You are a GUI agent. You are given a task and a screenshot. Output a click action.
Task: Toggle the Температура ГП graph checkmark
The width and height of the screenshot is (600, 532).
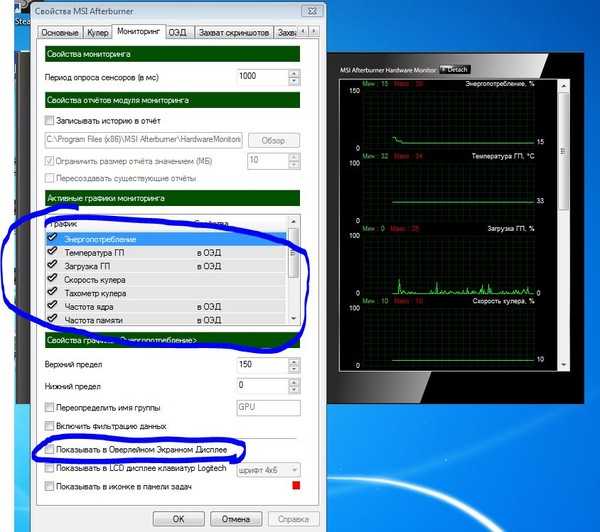tap(52, 251)
